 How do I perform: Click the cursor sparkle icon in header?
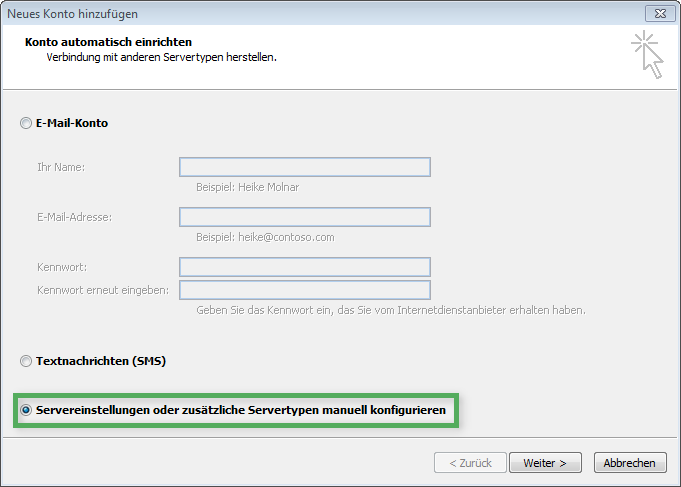tap(647, 54)
